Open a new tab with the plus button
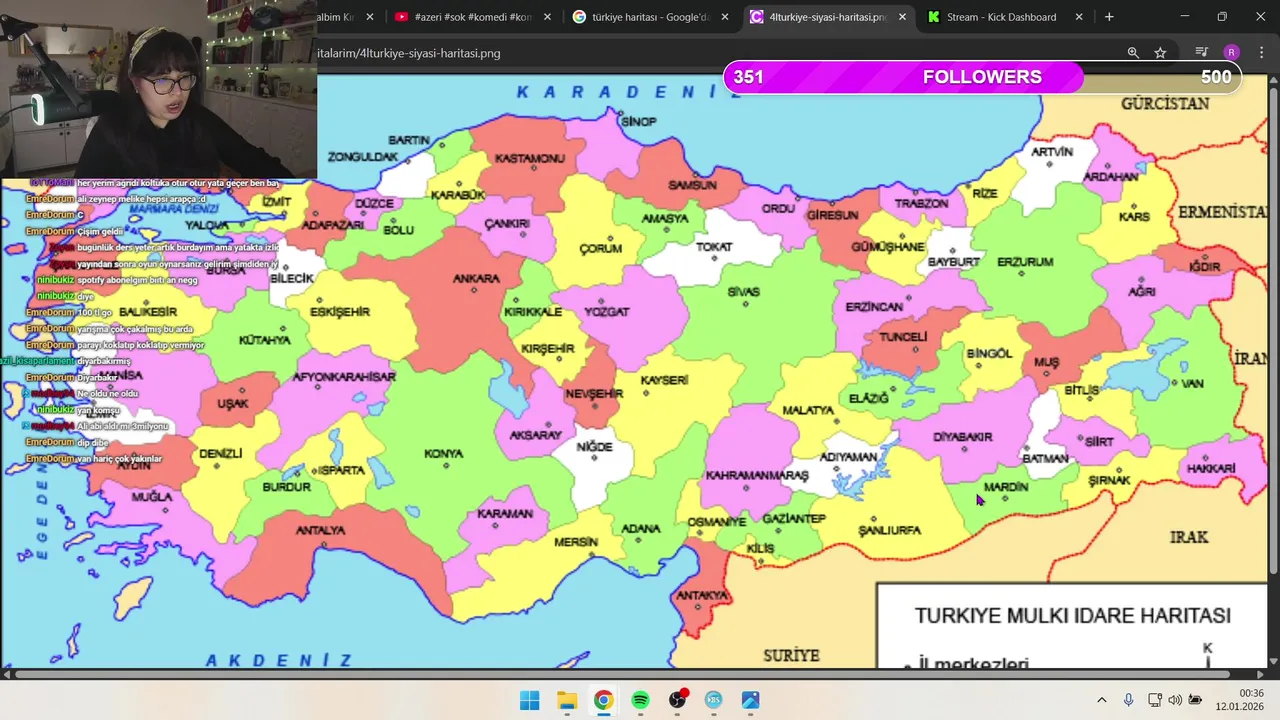This screenshot has width=1280, height=720. [x=1109, y=17]
